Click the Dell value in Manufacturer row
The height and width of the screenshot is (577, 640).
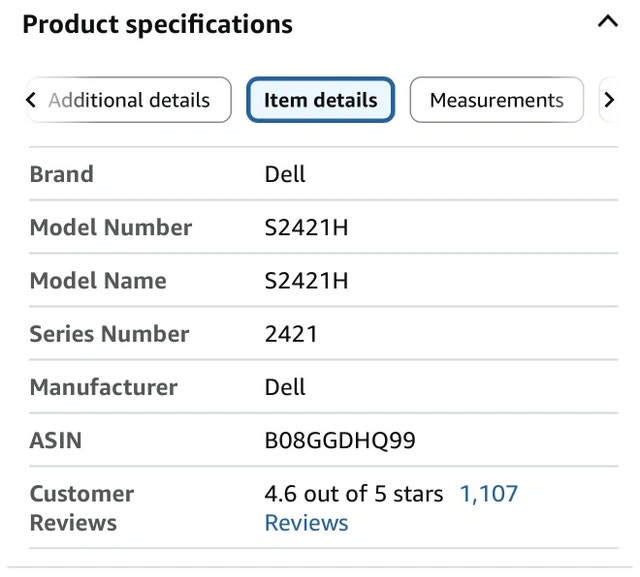tap(285, 387)
